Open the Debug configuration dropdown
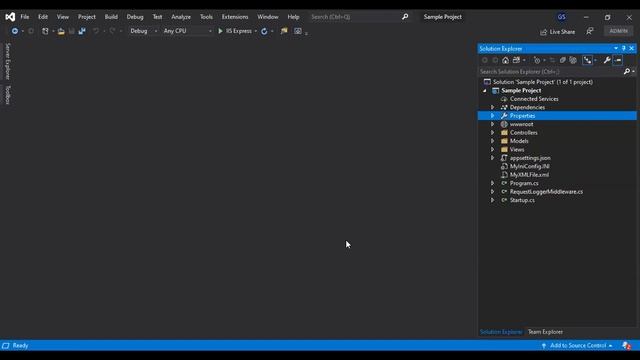The image size is (640, 360). coord(143,31)
